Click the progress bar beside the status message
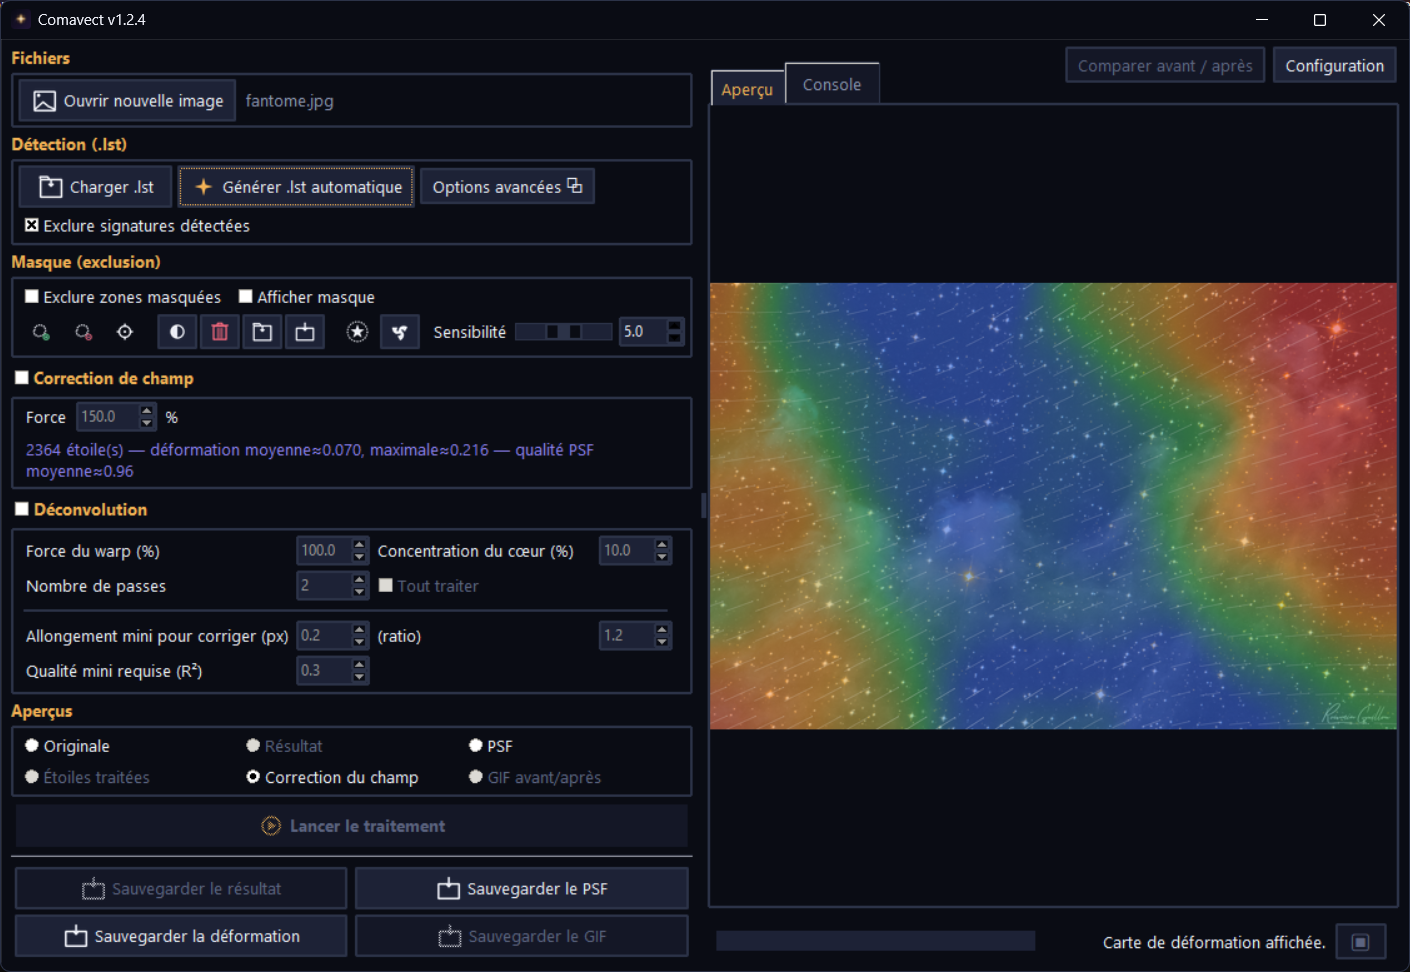The width and height of the screenshot is (1410, 972). 876,941
